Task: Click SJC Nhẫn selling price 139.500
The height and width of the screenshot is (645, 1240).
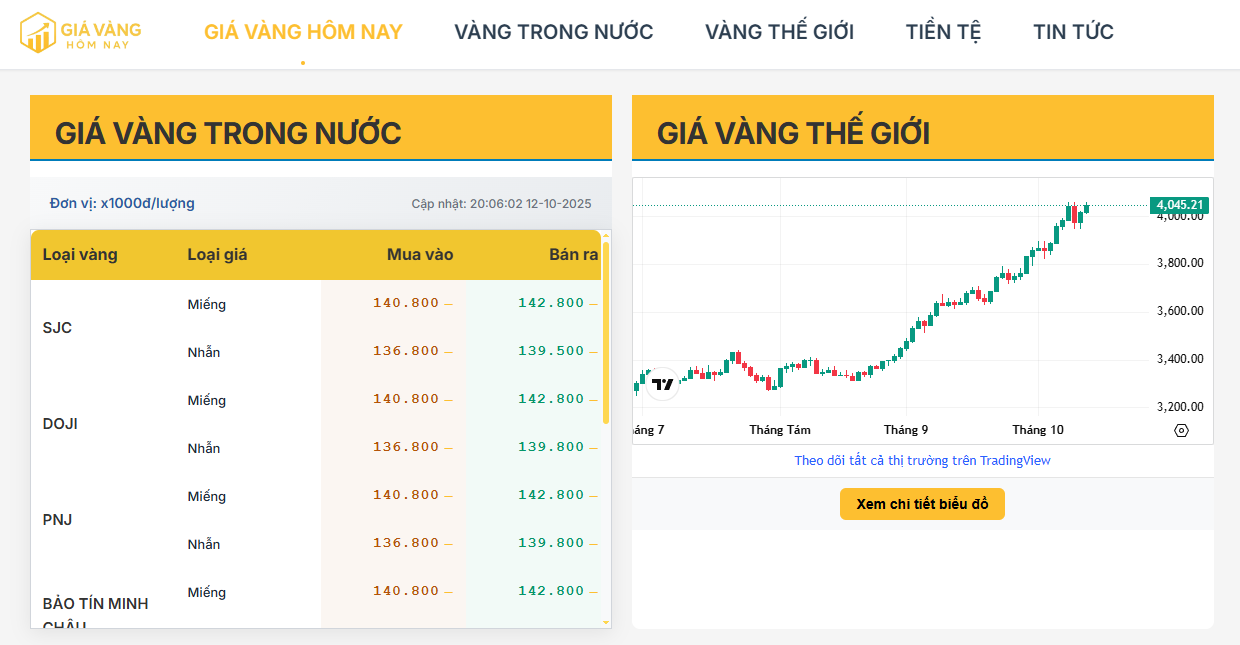Action: (551, 351)
